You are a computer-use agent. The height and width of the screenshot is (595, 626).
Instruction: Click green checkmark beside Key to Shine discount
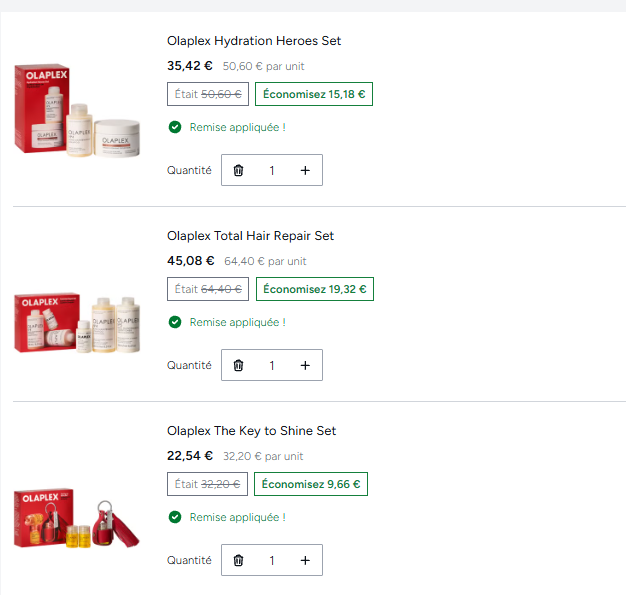click(x=175, y=517)
